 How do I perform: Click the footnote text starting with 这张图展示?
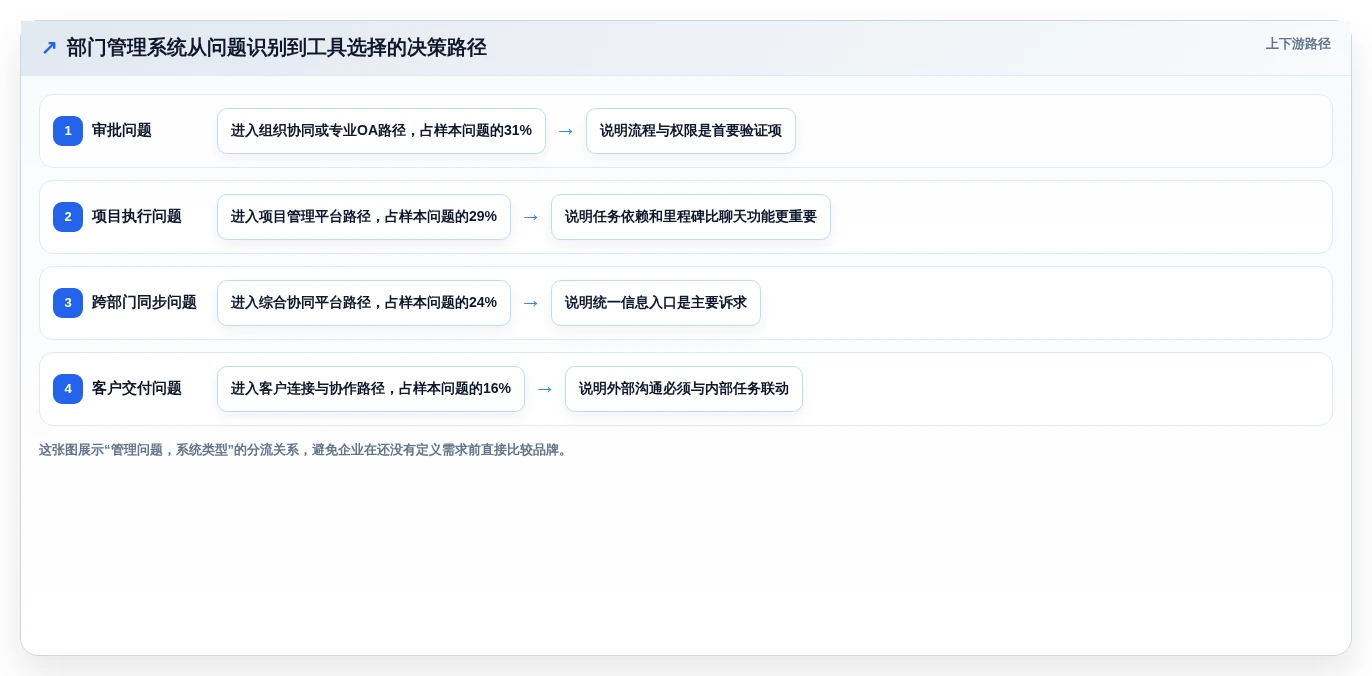point(305,450)
